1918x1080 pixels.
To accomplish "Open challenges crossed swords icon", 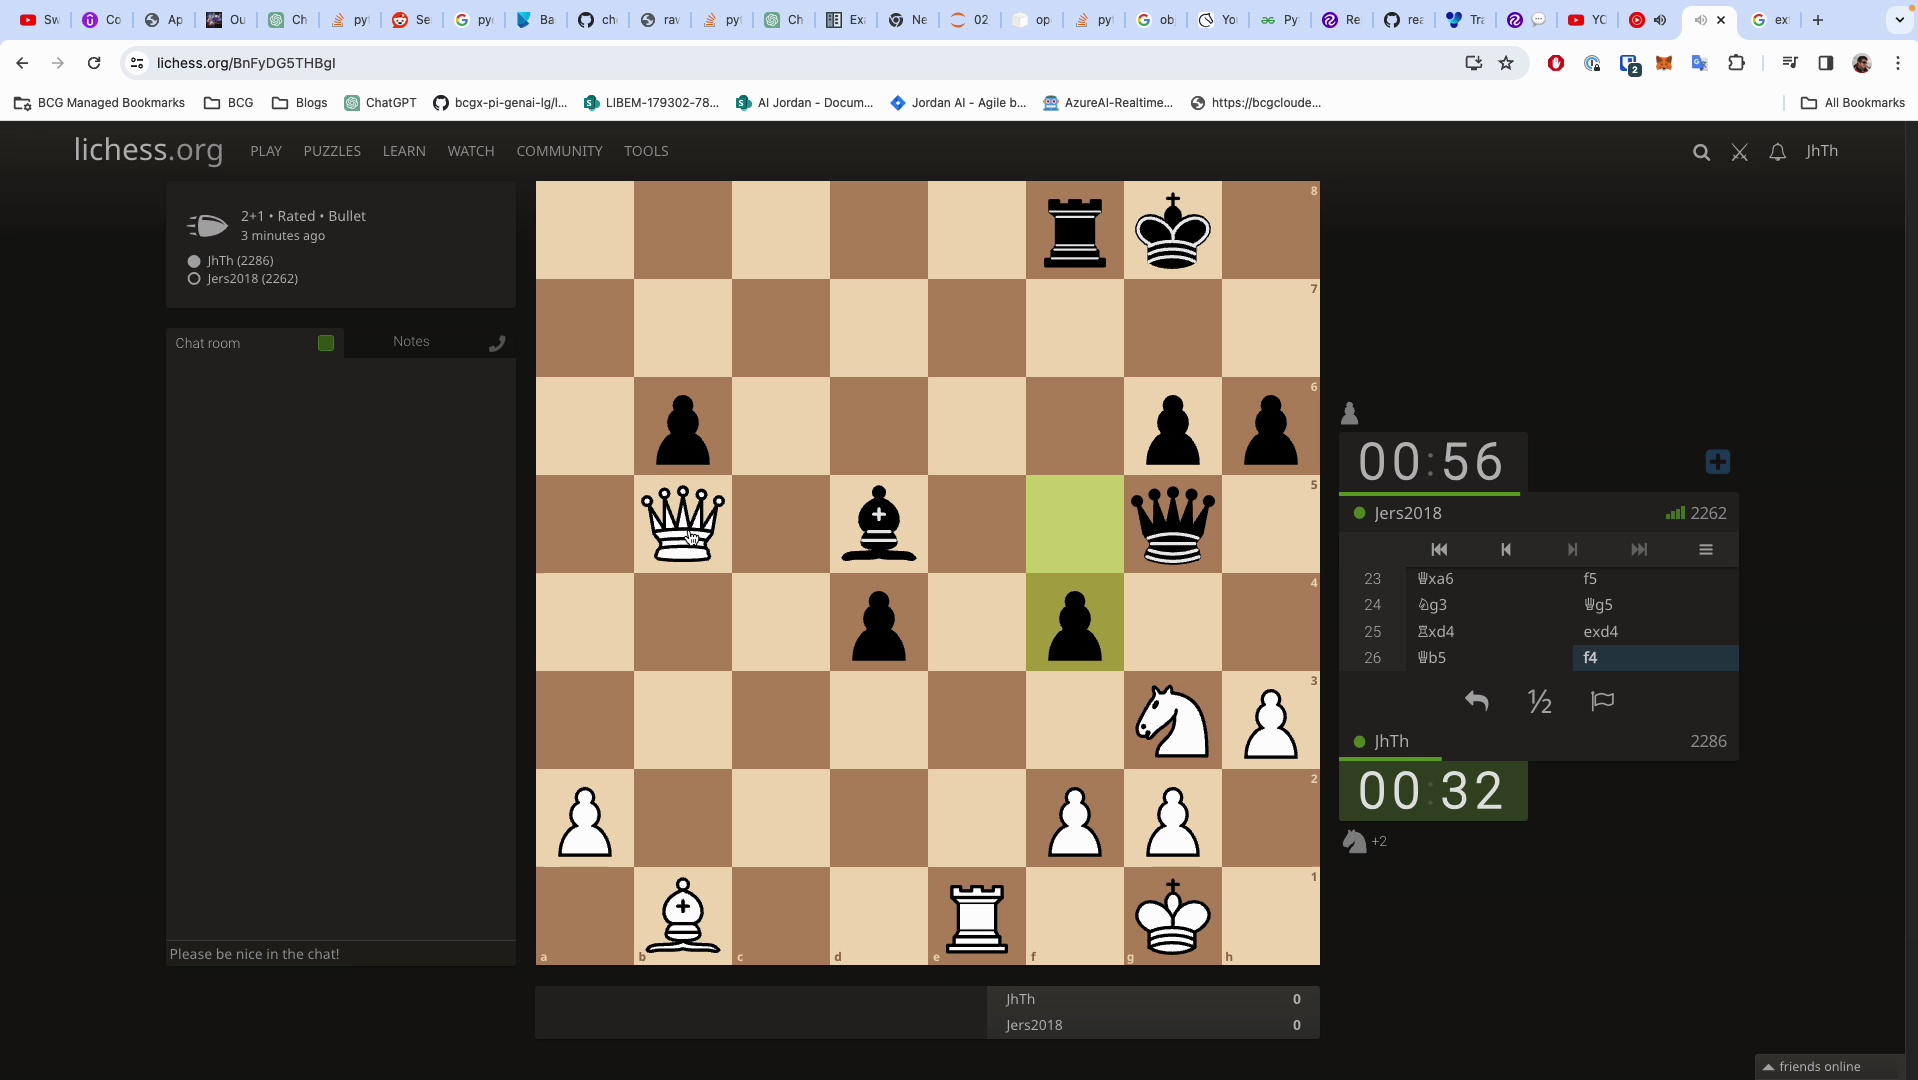I will [1739, 152].
